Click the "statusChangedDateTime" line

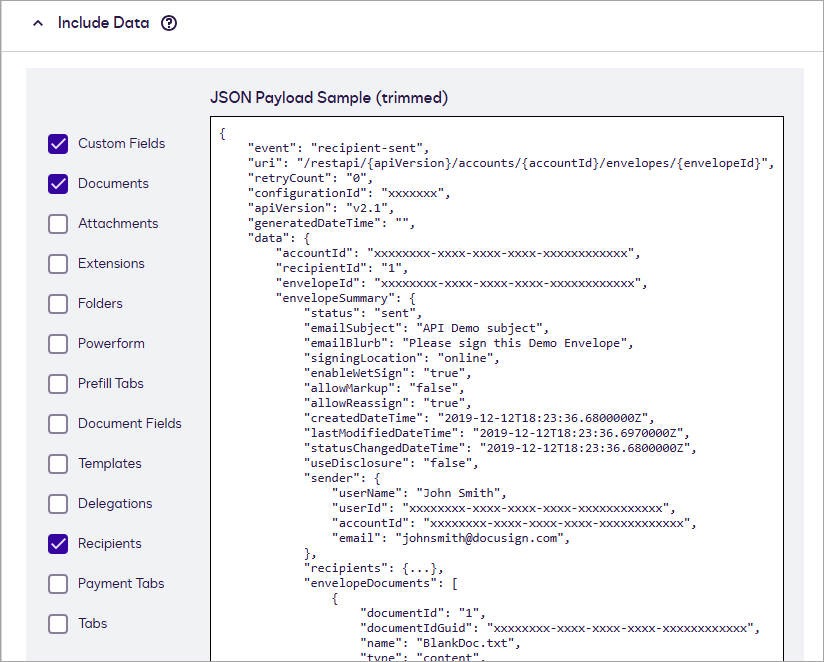pyautogui.click(x=500, y=448)
